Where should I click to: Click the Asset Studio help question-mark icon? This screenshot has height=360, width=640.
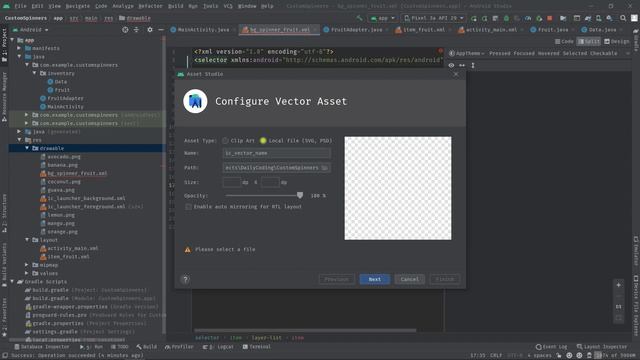coord(185,280)
